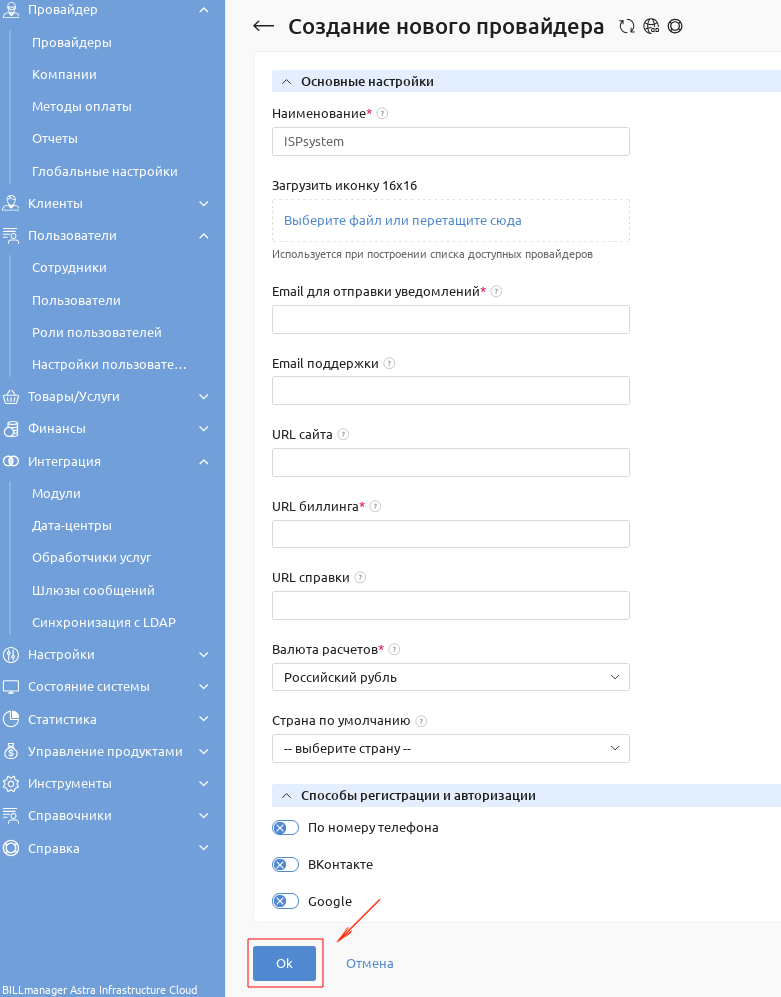Open the Методы оплаты menu item
Screen dimensions: 781x997
pyautogui.click(x=82, y=107)
